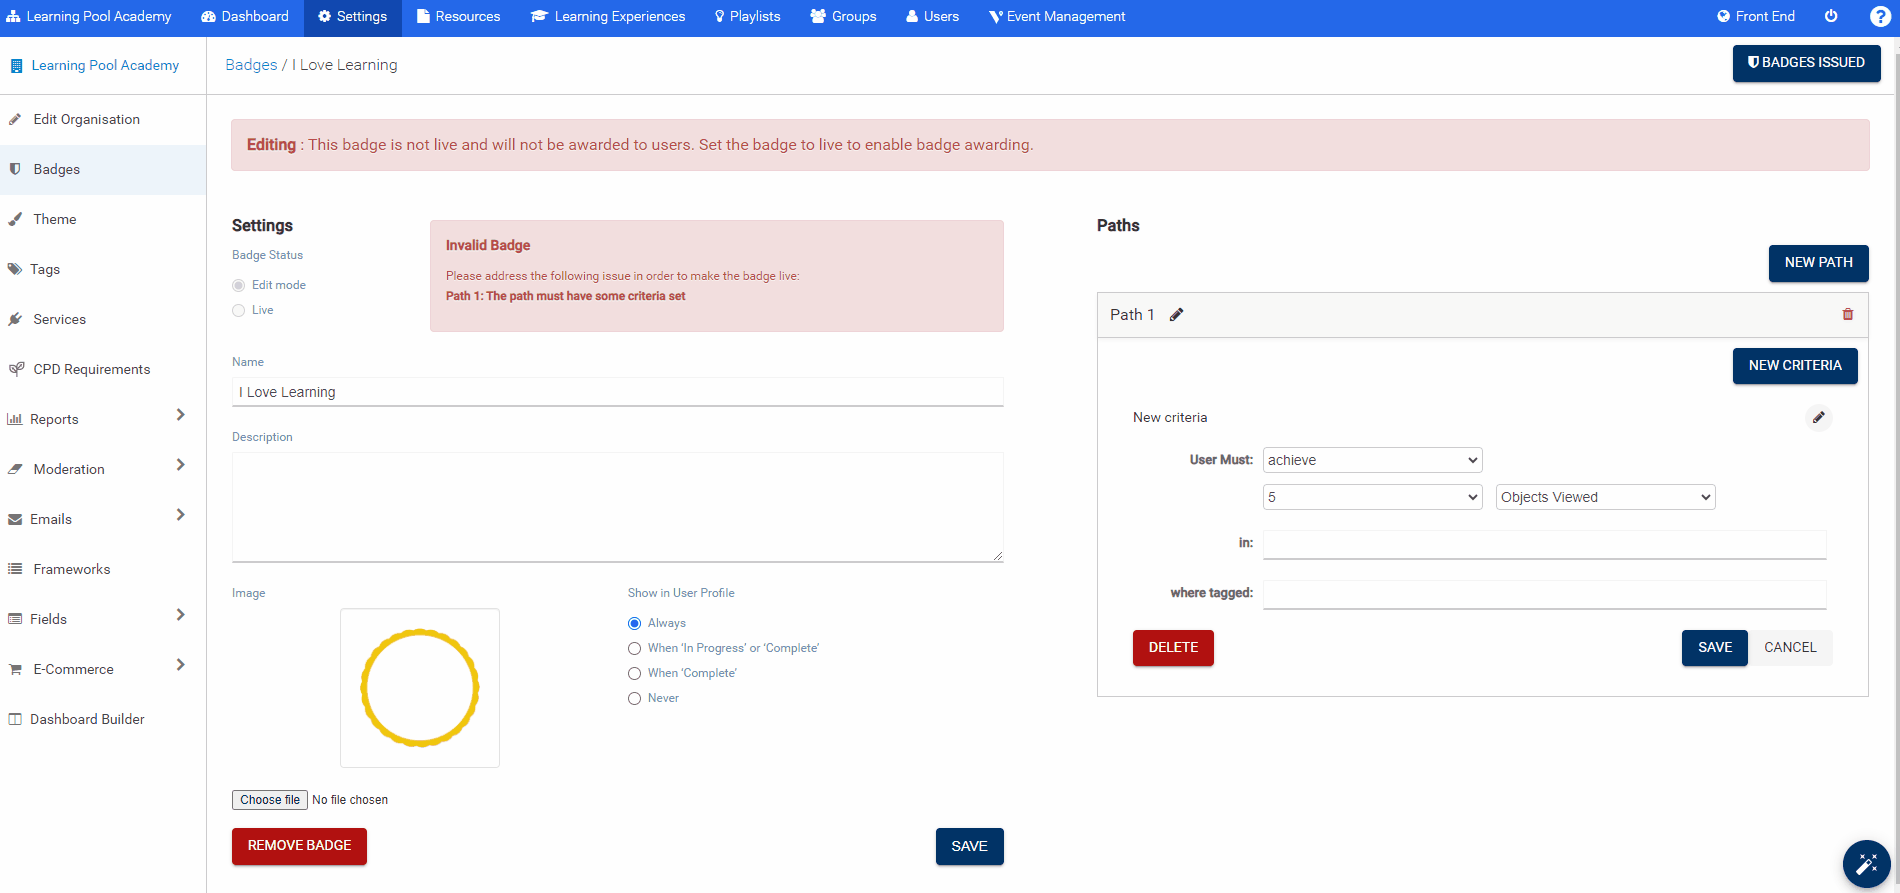Open the achieve User Must dropdown

1372,460
